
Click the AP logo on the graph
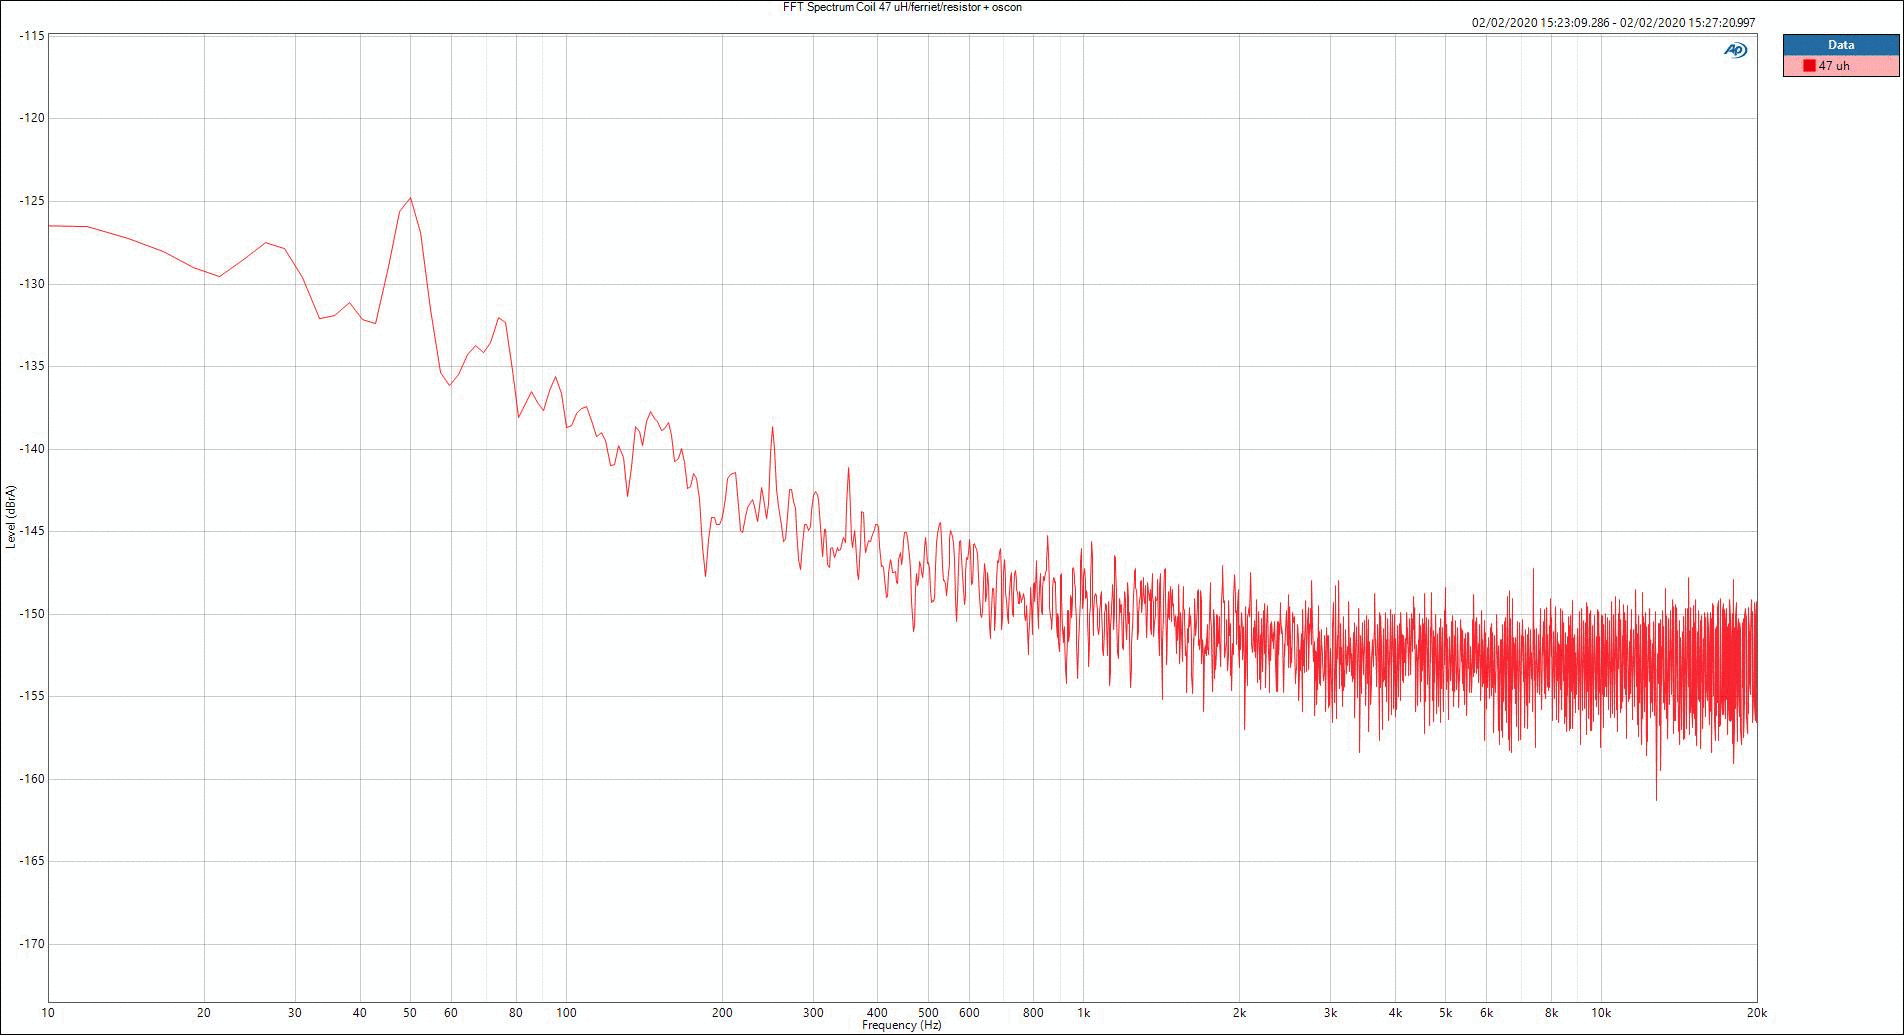(x=1735, y=50)
